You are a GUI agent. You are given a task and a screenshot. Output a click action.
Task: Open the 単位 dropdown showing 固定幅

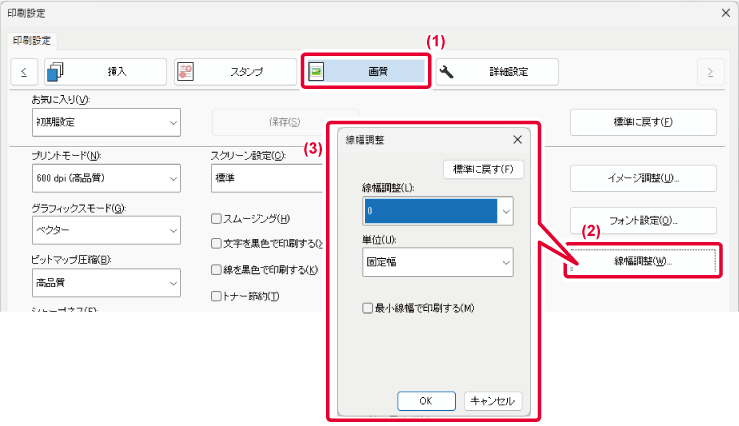438,263
